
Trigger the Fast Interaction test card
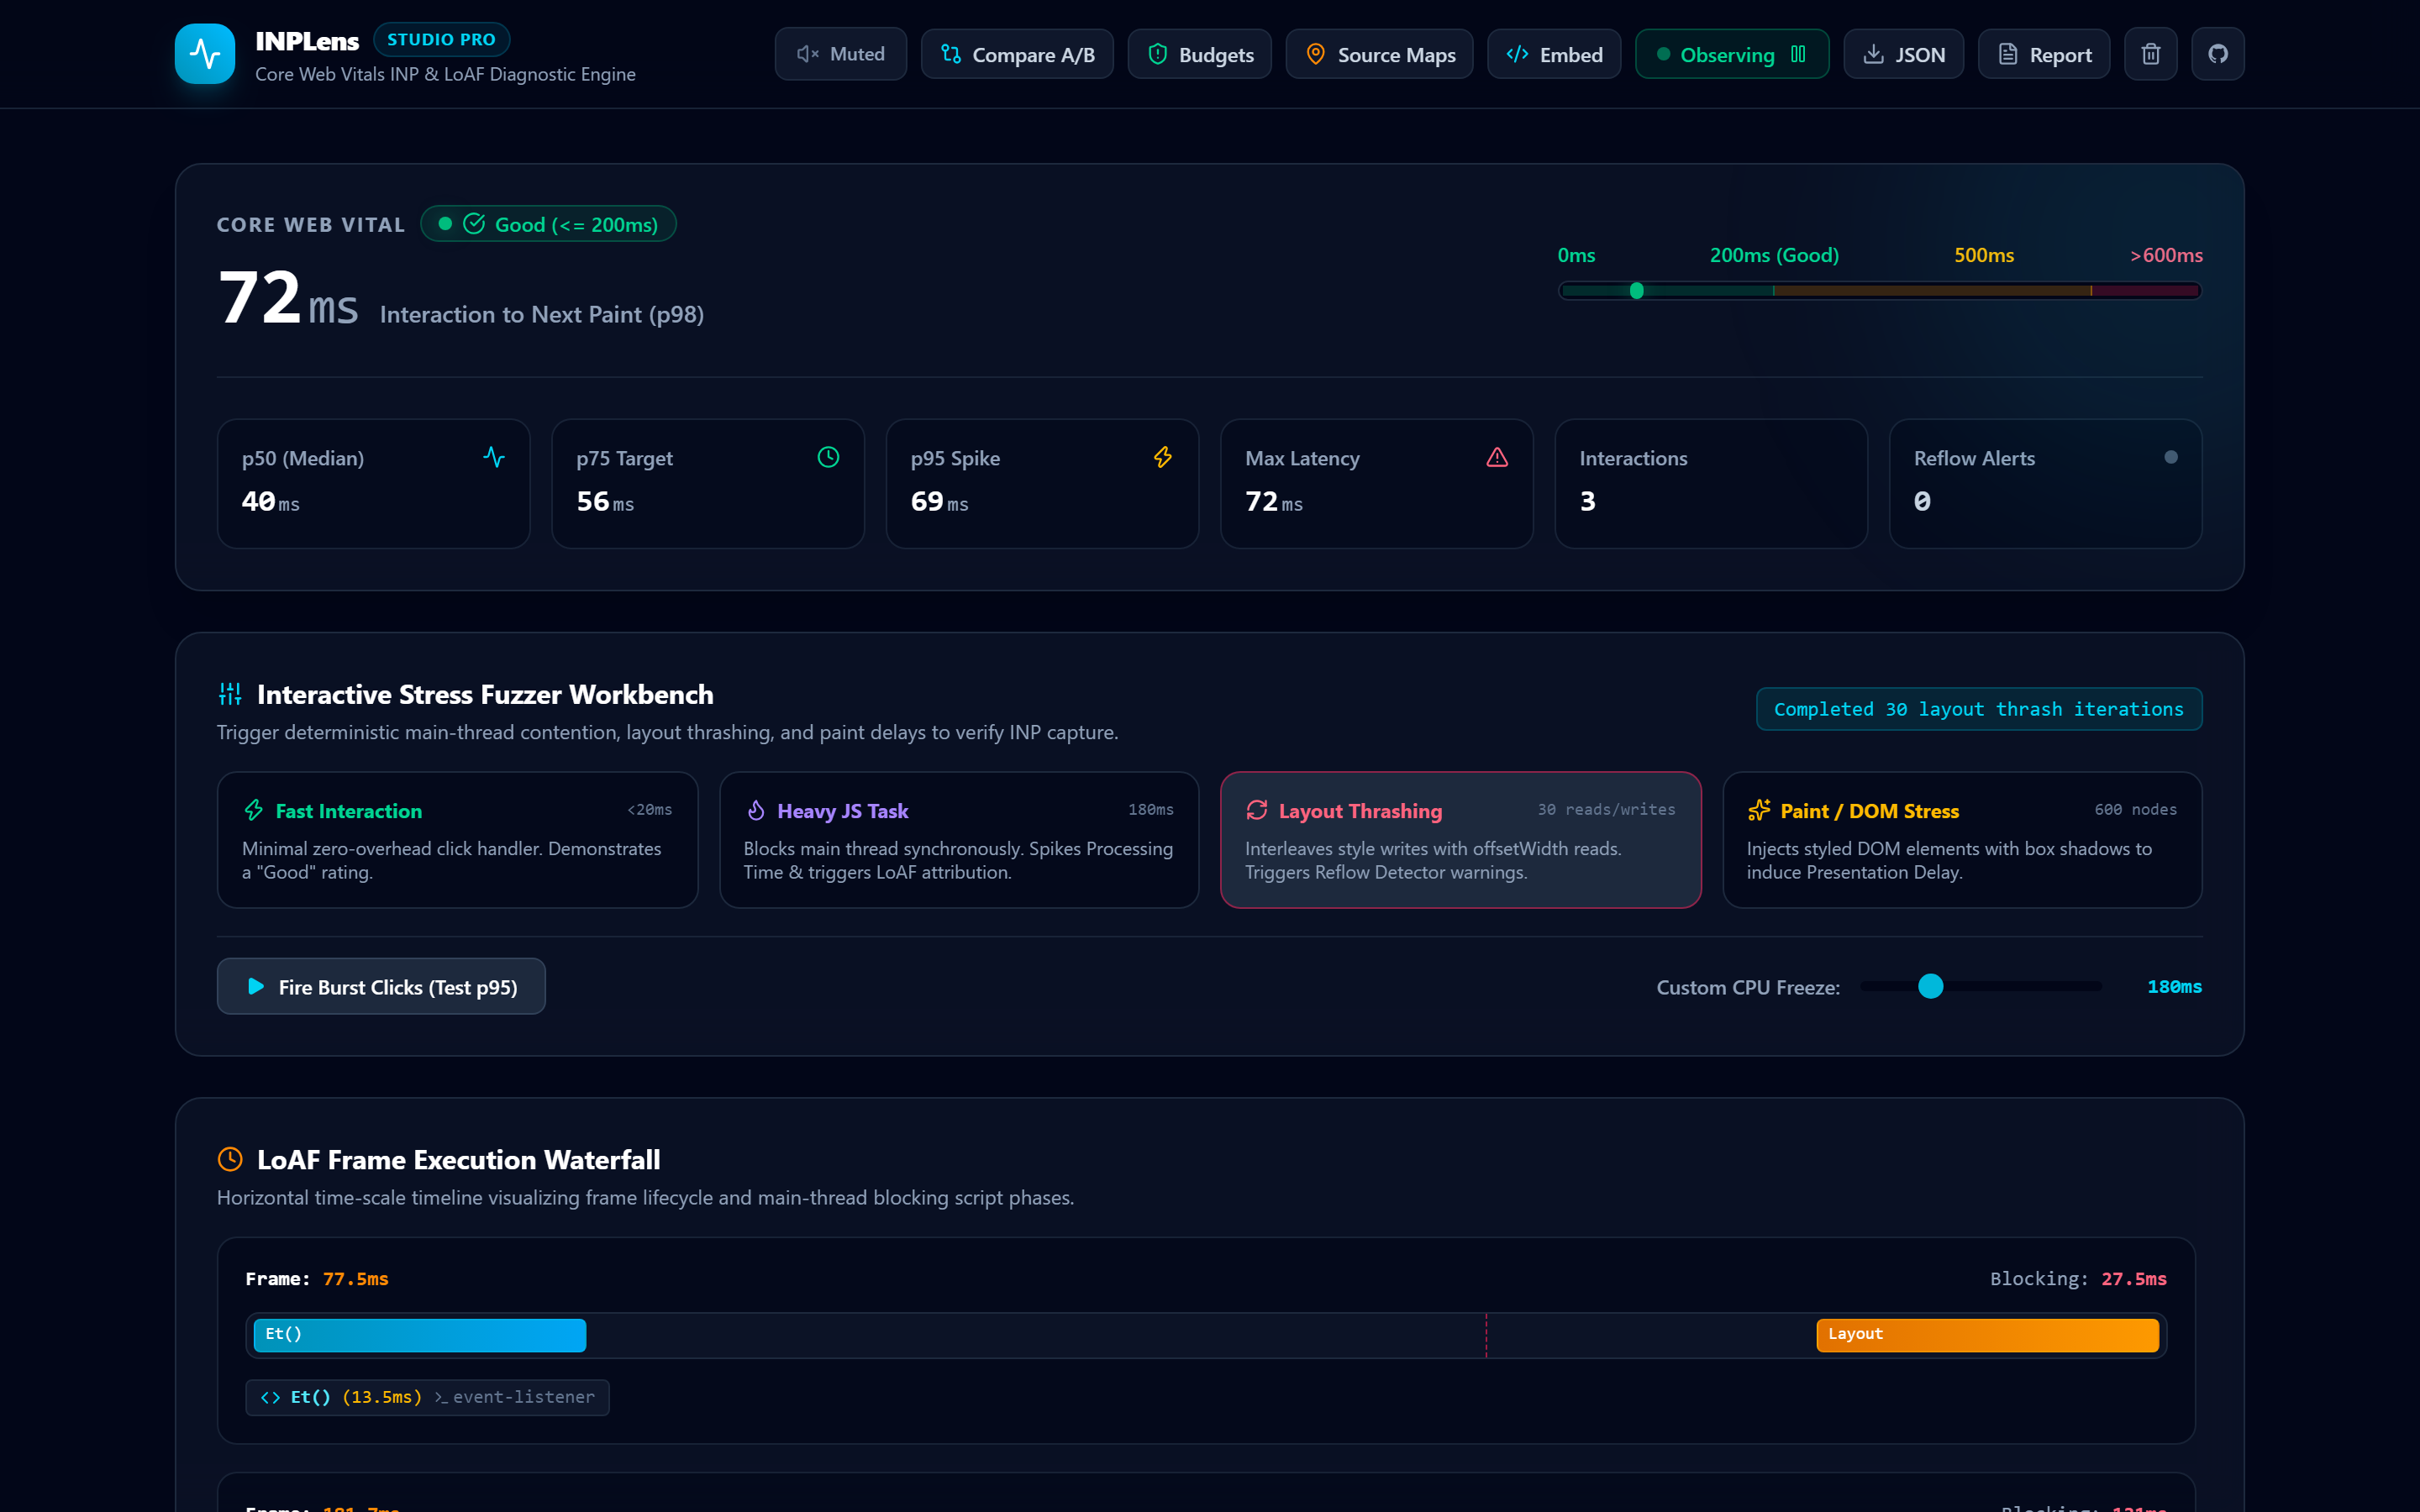coord(457,840)
